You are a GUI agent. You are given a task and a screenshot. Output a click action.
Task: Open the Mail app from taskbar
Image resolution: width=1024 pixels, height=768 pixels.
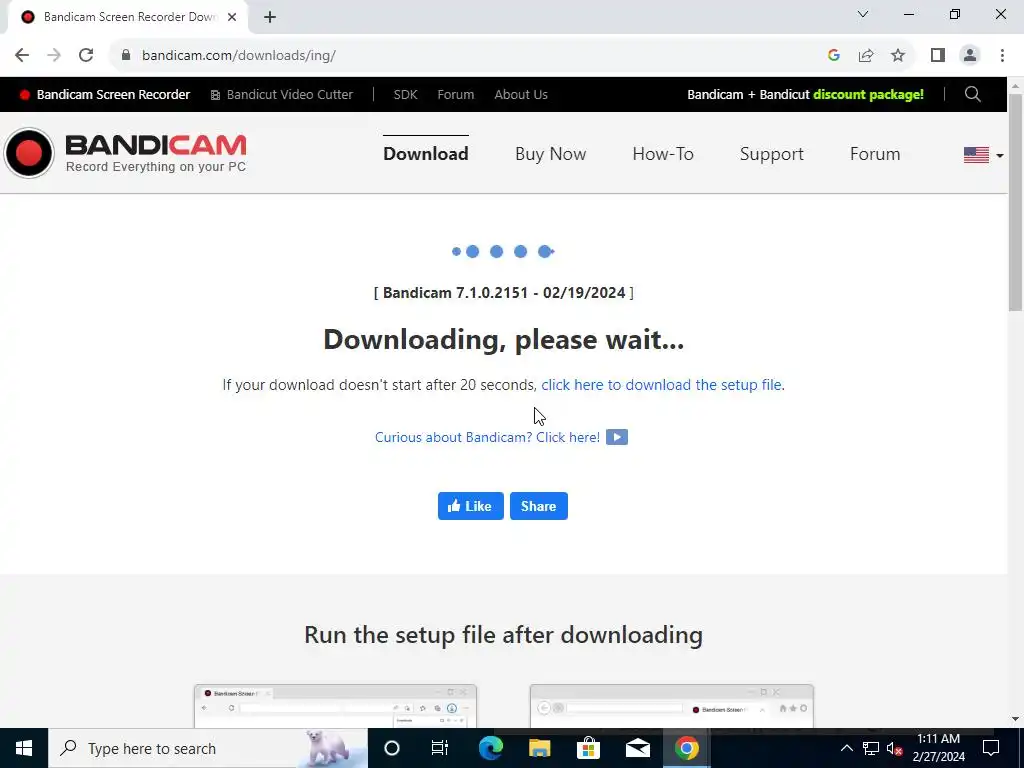[637, 748]
